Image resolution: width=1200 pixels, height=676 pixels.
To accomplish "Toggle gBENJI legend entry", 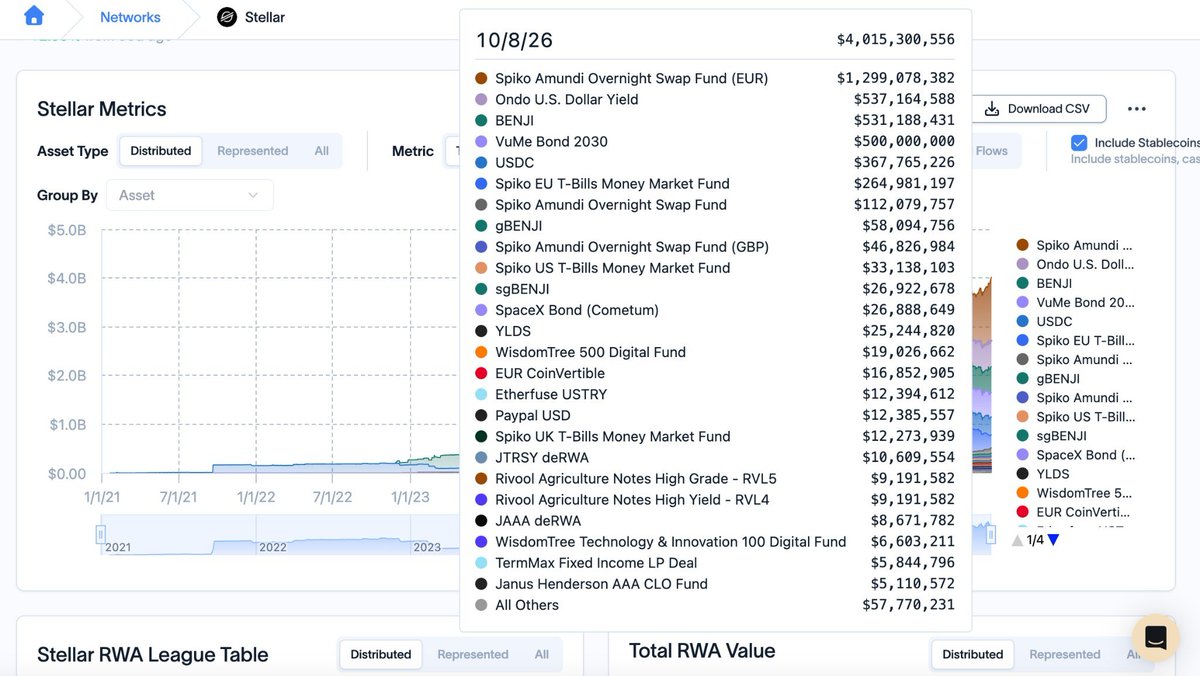I will point(1048,379).
